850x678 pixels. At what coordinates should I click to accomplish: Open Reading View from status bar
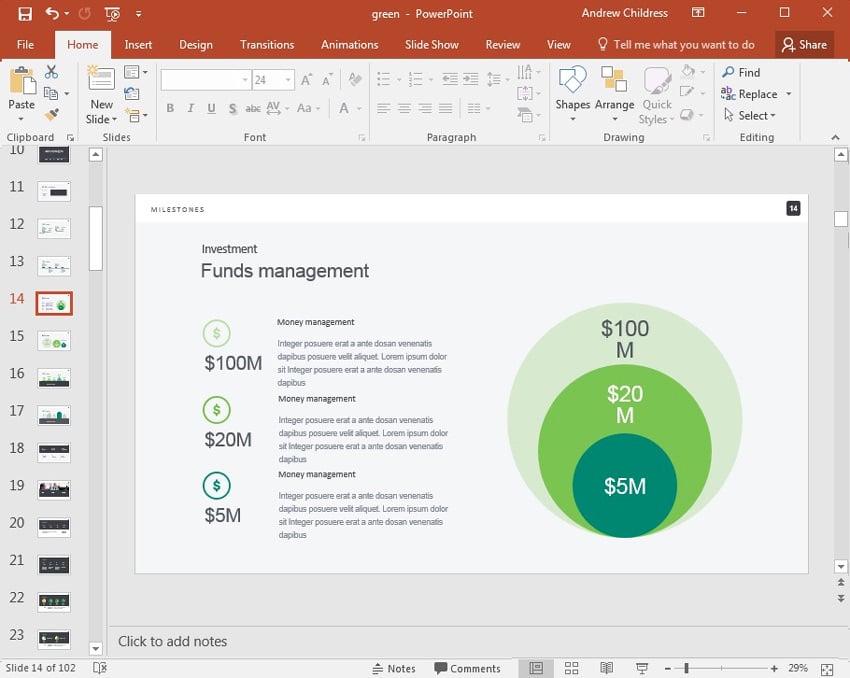coord(606,668)
